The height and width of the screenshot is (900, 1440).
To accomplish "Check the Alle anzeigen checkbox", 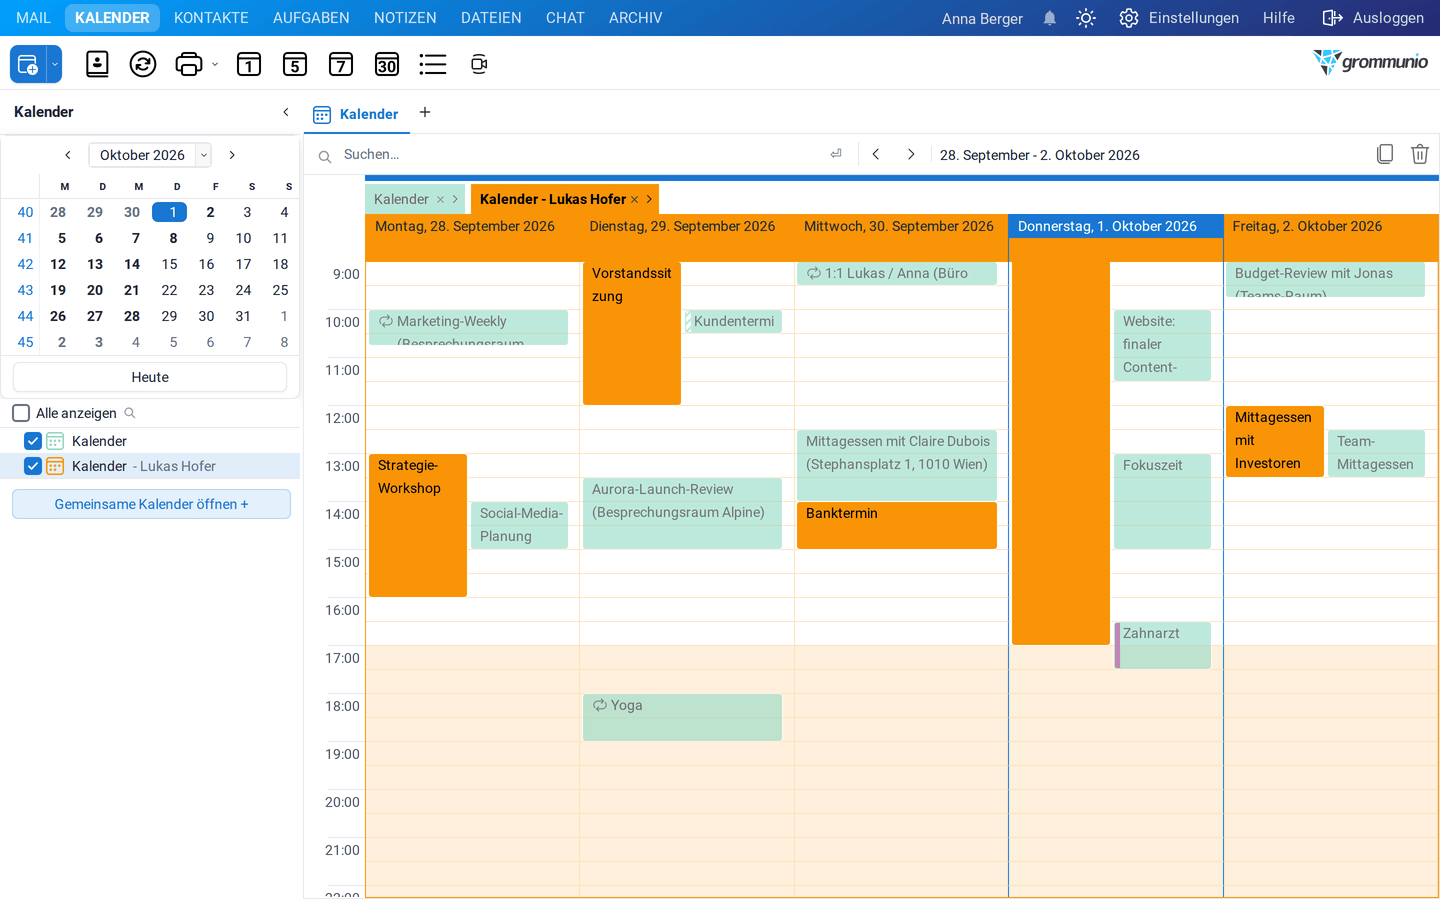I will (x=21, y=413).
